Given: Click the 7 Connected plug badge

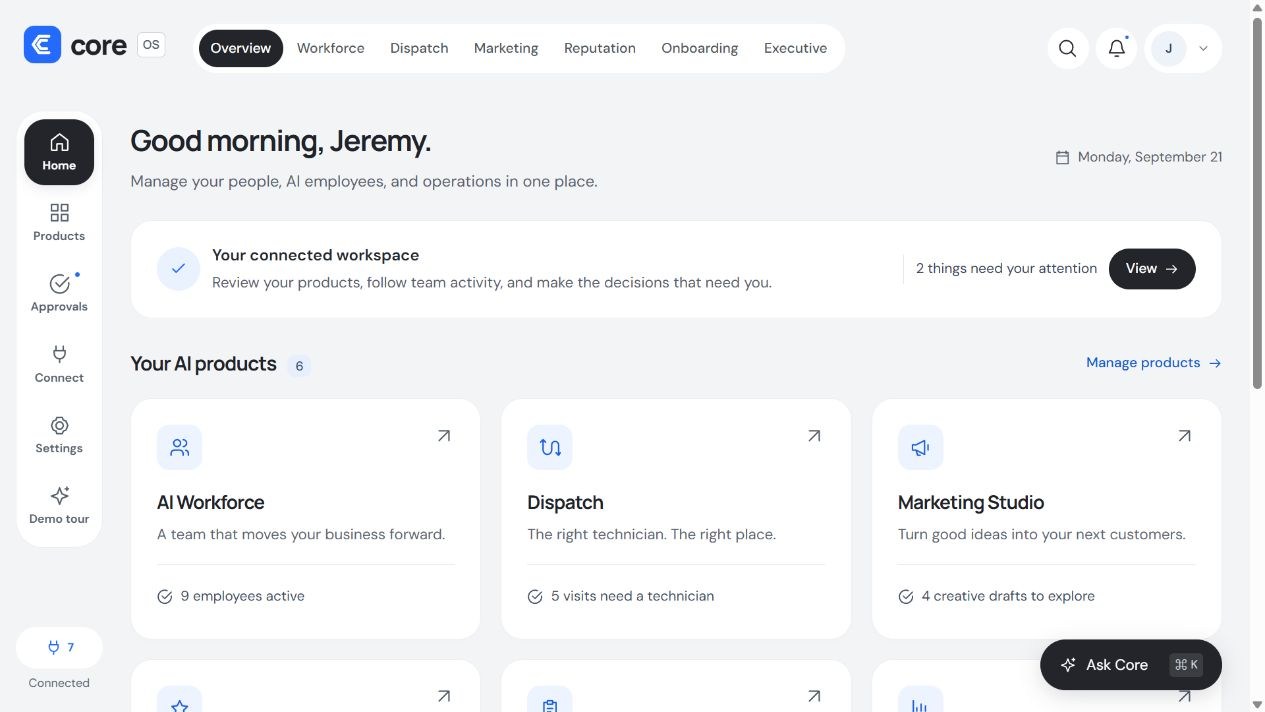Looking at the screenshot, I should click(x=59, y=648).
